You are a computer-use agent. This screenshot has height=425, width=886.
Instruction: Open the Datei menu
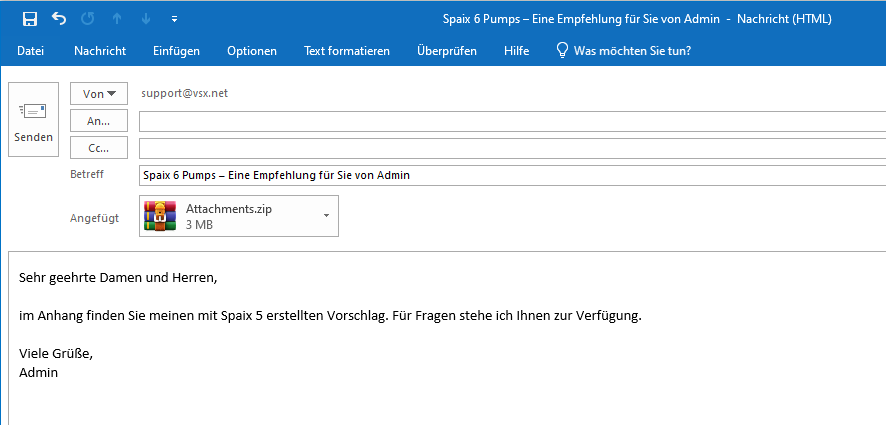31,51
